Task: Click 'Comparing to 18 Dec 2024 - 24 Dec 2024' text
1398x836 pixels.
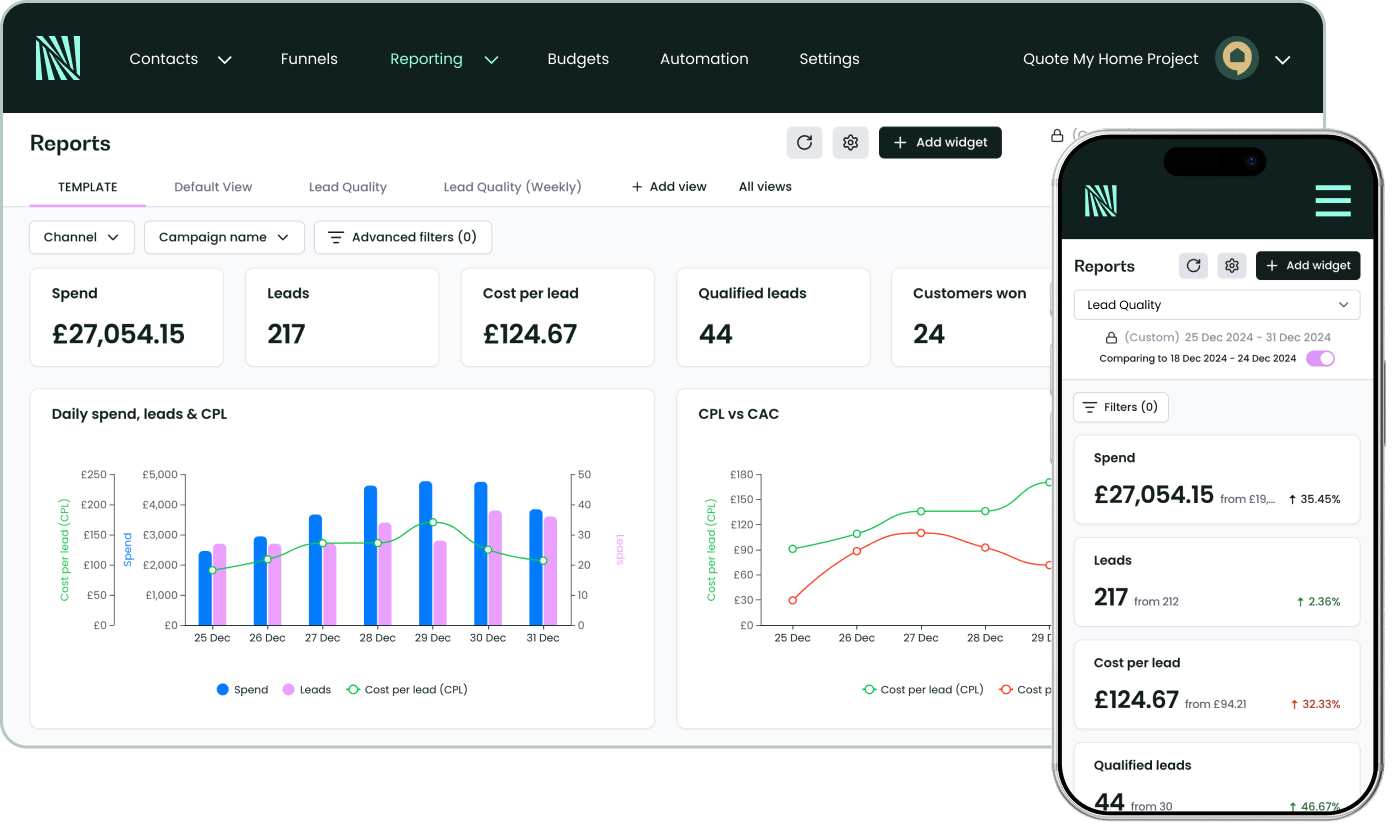Action: pyautogui.click(x=1198, y=359)
